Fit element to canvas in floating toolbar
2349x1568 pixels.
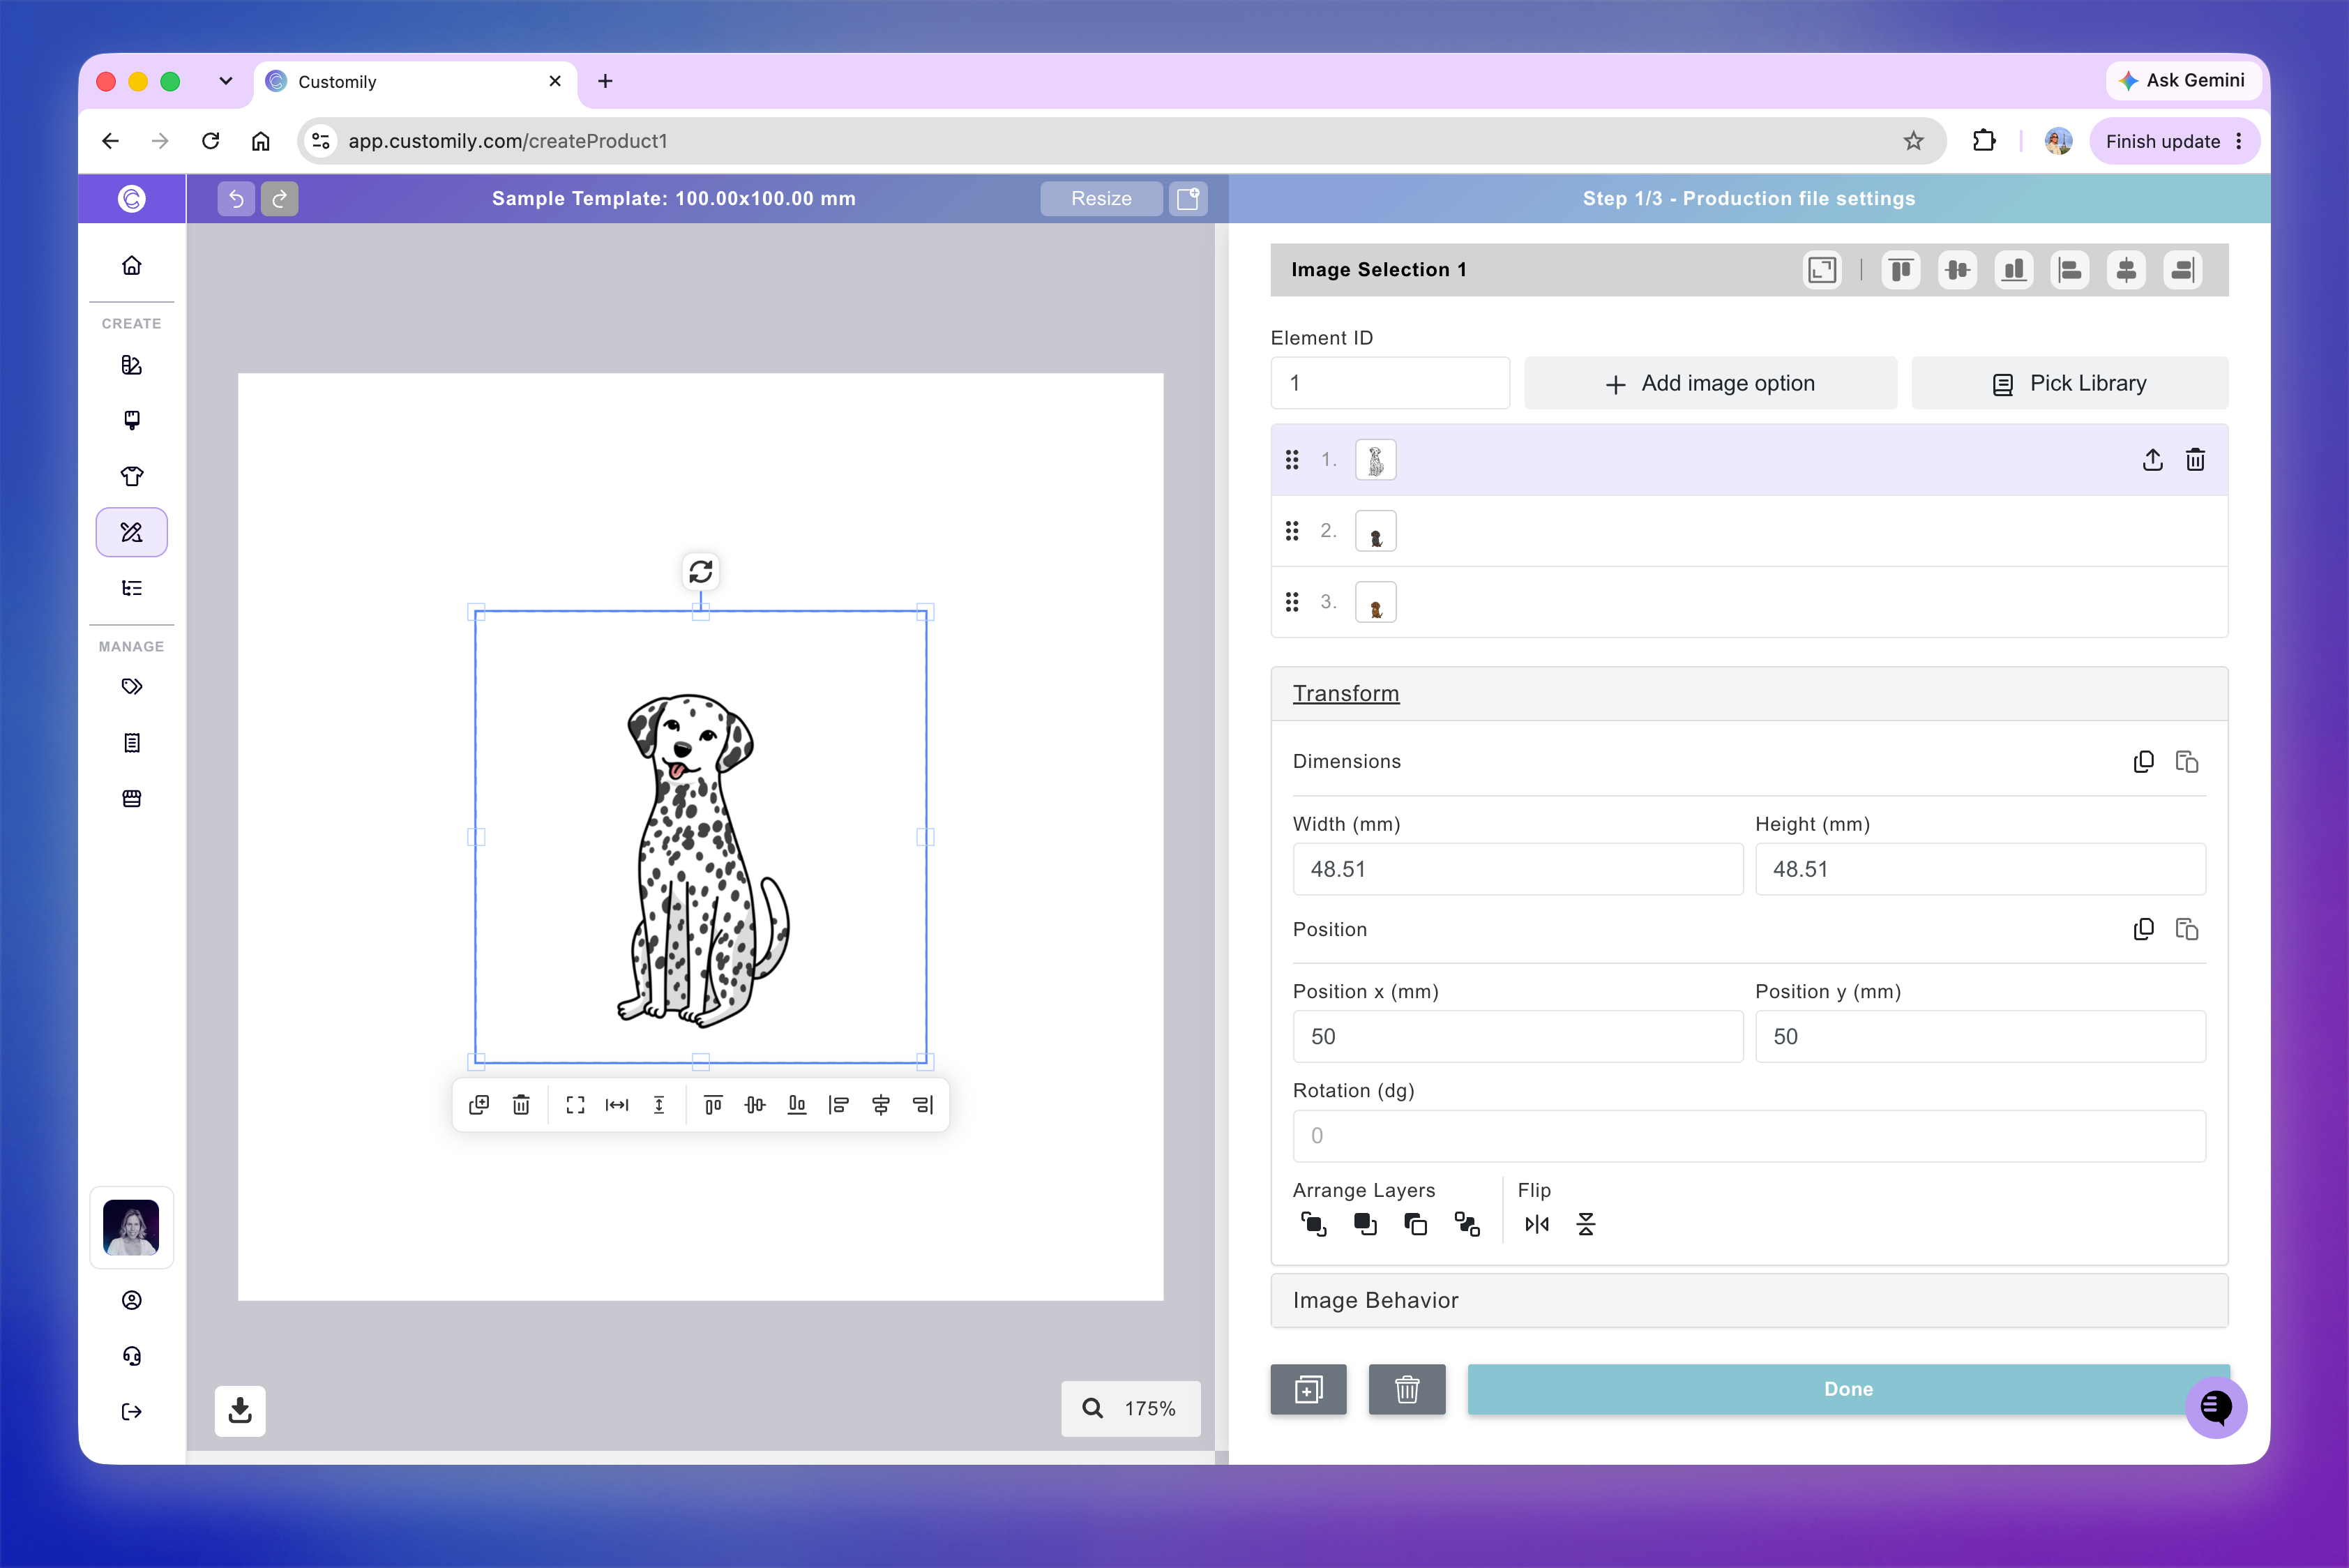pyautogui.click(x=575, y=1104)
